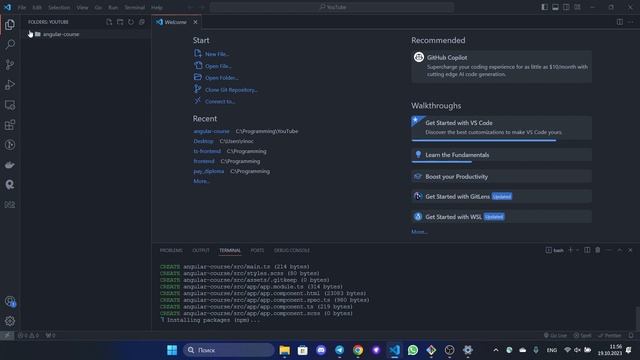Refresh the explorer folder tree
This screenshot has width=640, height=360.
pos(131,22)
